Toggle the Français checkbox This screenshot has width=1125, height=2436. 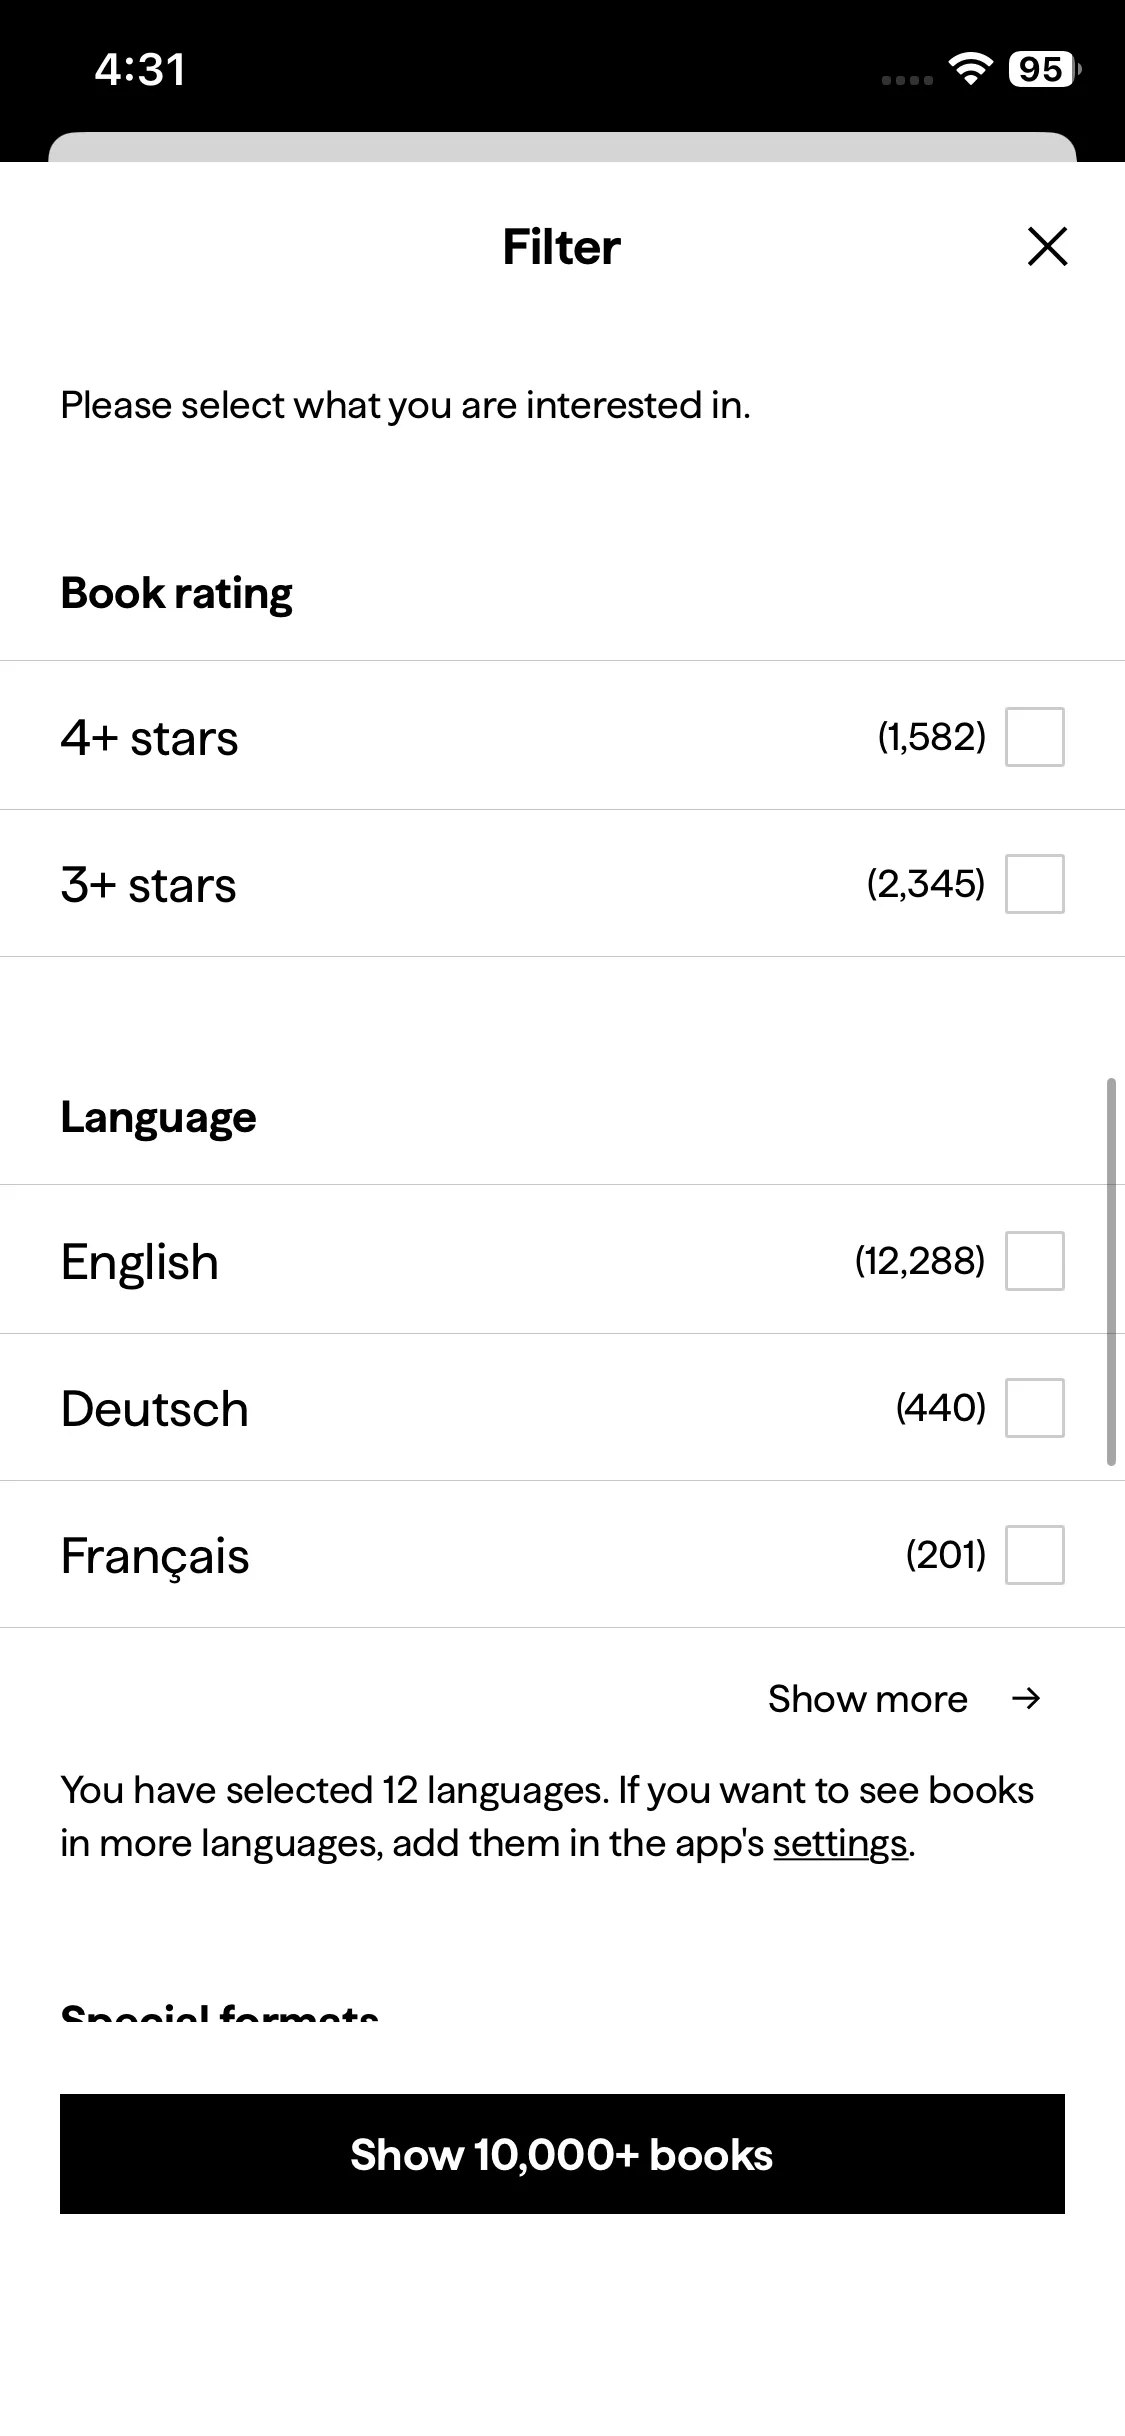point(1034,1555)
